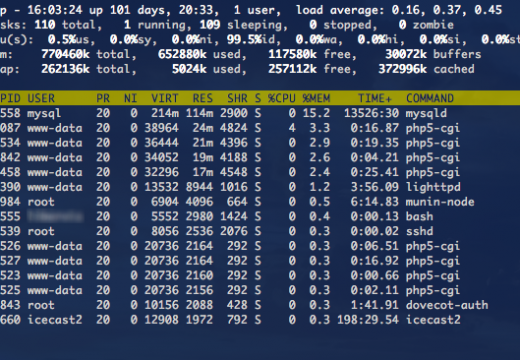Select munin-node time '6:14.83'

tap(375, 202)
